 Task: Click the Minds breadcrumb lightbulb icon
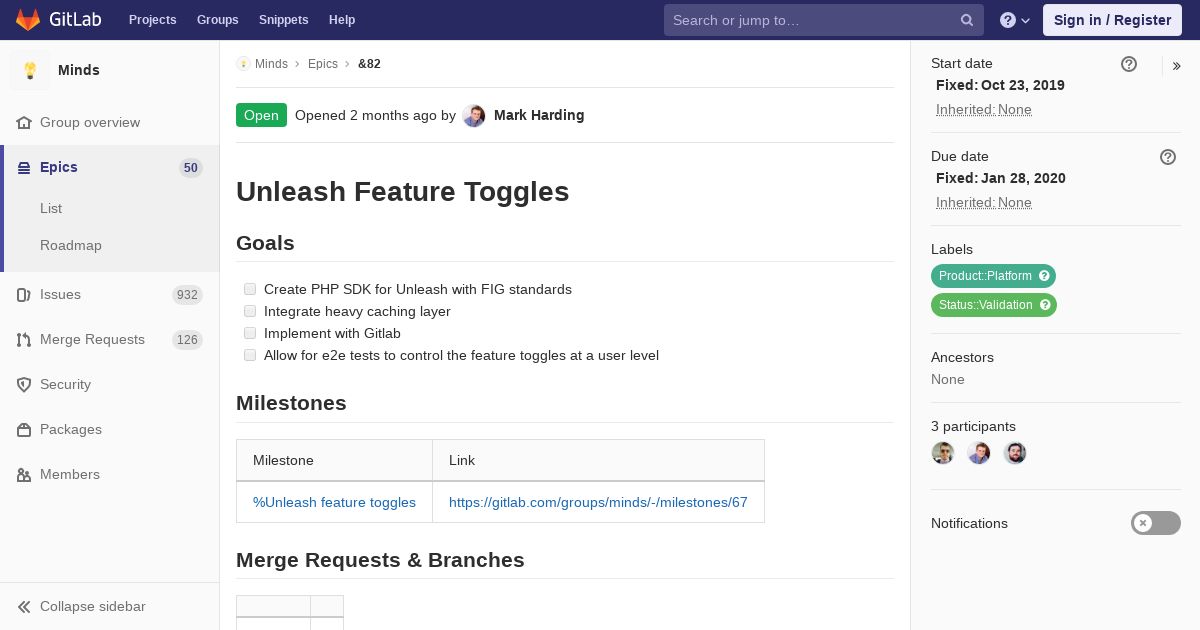(x=243, y=64)
